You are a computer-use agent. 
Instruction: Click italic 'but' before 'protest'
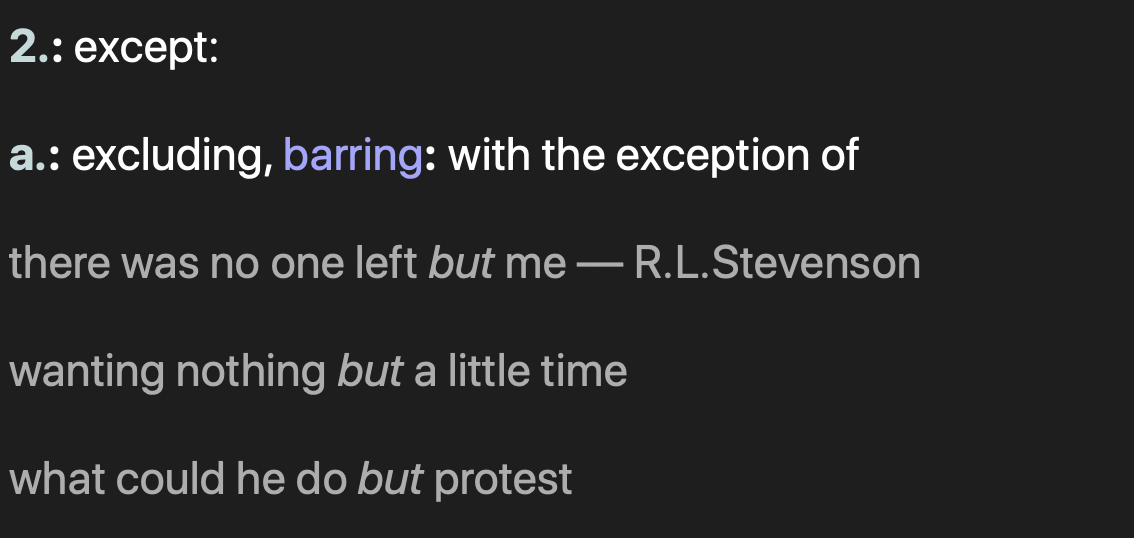(391, 479)
